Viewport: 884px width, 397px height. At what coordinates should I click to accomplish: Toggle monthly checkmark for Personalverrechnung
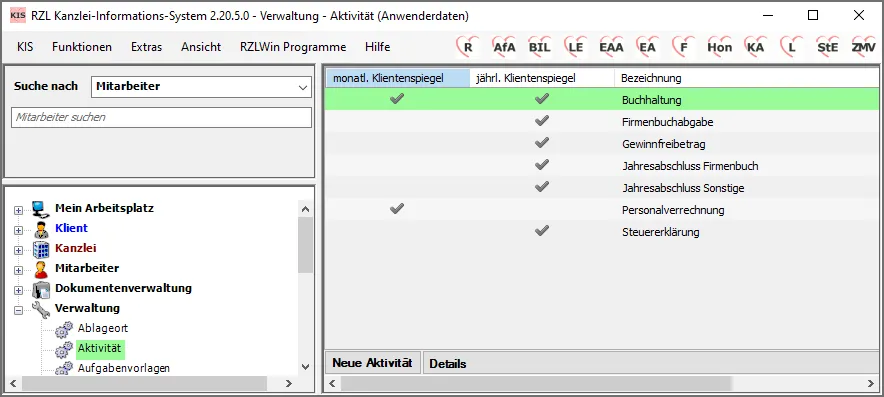point(397,209)
